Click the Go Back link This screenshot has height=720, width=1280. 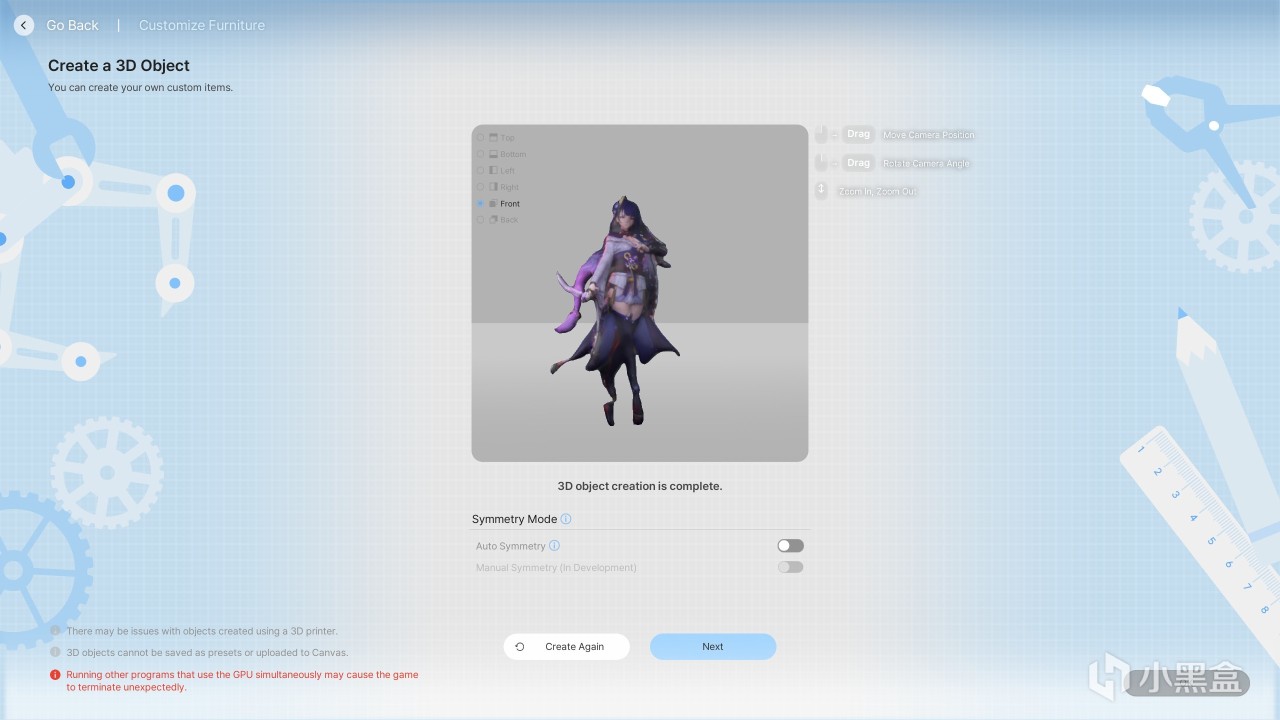(72, 25)
